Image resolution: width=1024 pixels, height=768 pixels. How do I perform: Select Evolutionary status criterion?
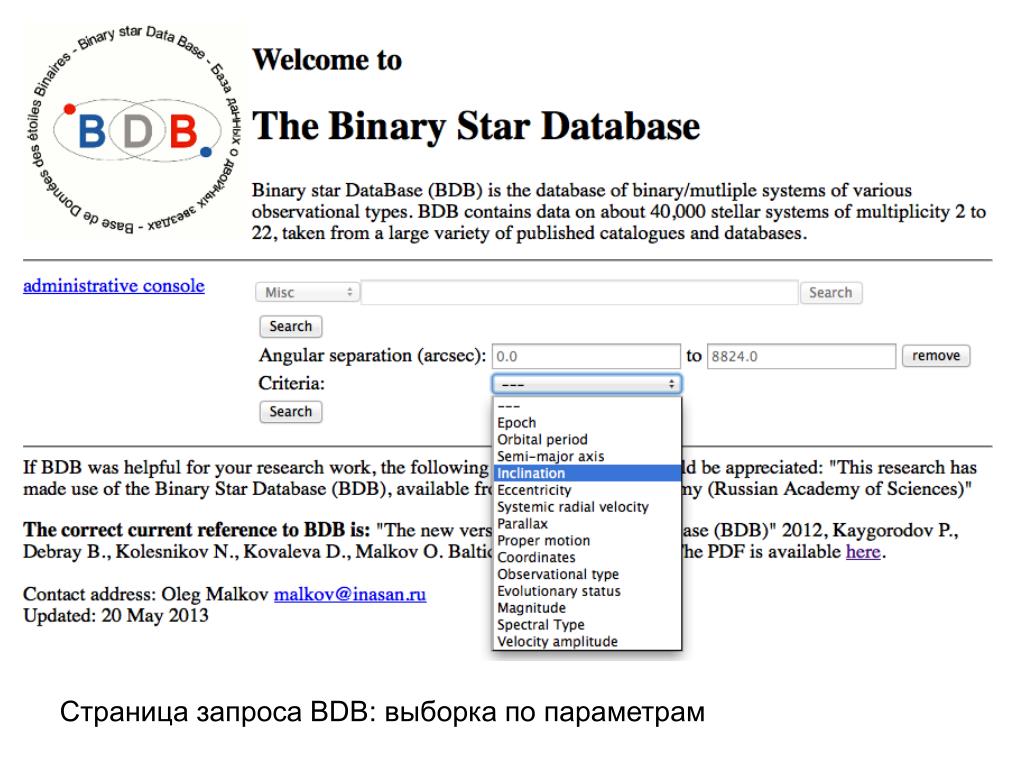[x=586, y=591]
